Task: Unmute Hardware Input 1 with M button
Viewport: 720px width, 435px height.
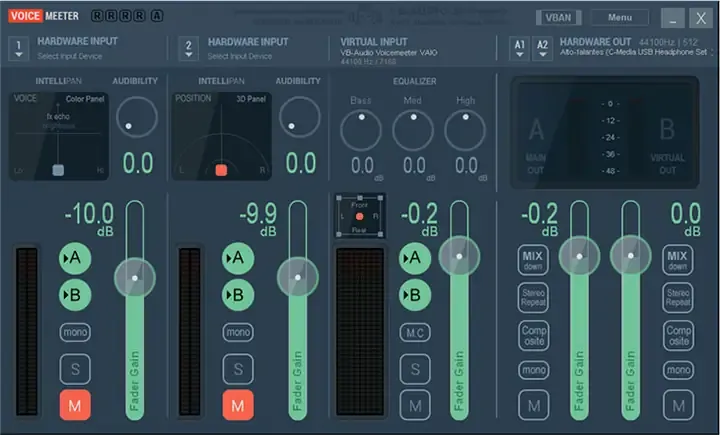Action: coord(75,405)
